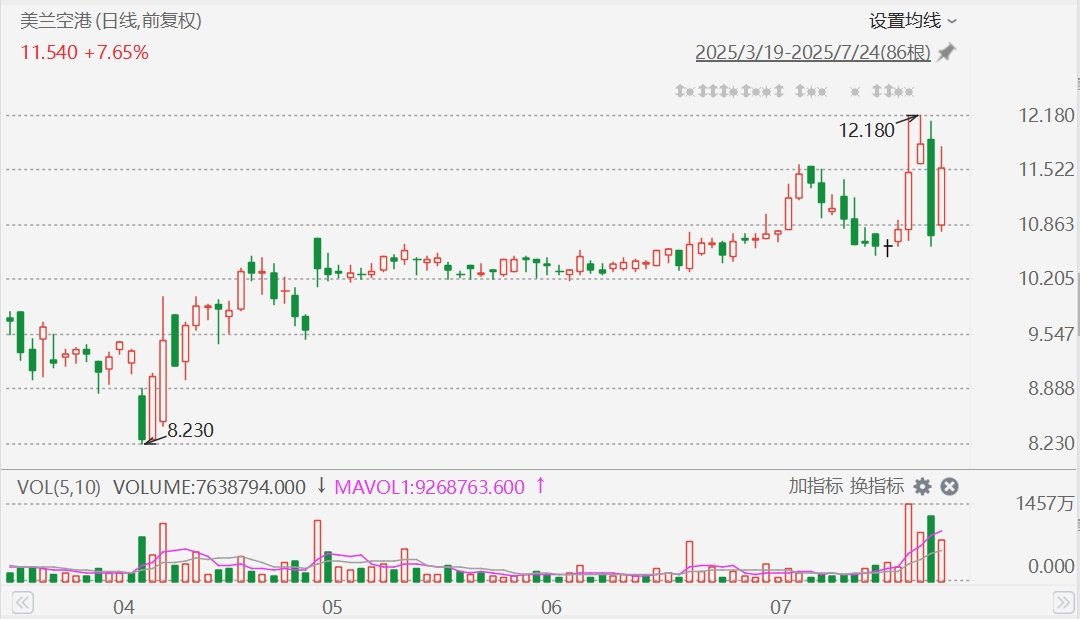Click the MAVOL1:9268763.600 value
The image size is (1080, 619).
click(430, 487)
